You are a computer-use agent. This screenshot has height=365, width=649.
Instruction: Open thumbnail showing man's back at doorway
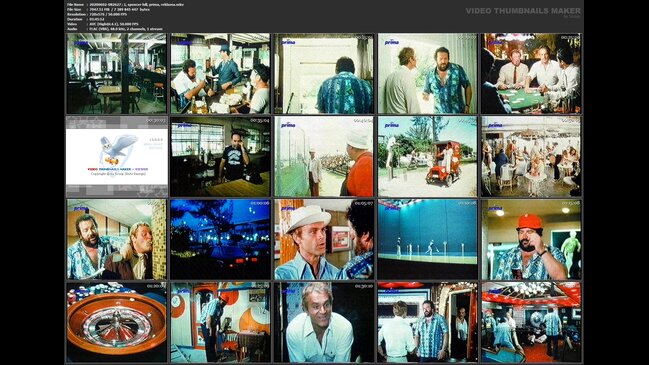(324, 74)
